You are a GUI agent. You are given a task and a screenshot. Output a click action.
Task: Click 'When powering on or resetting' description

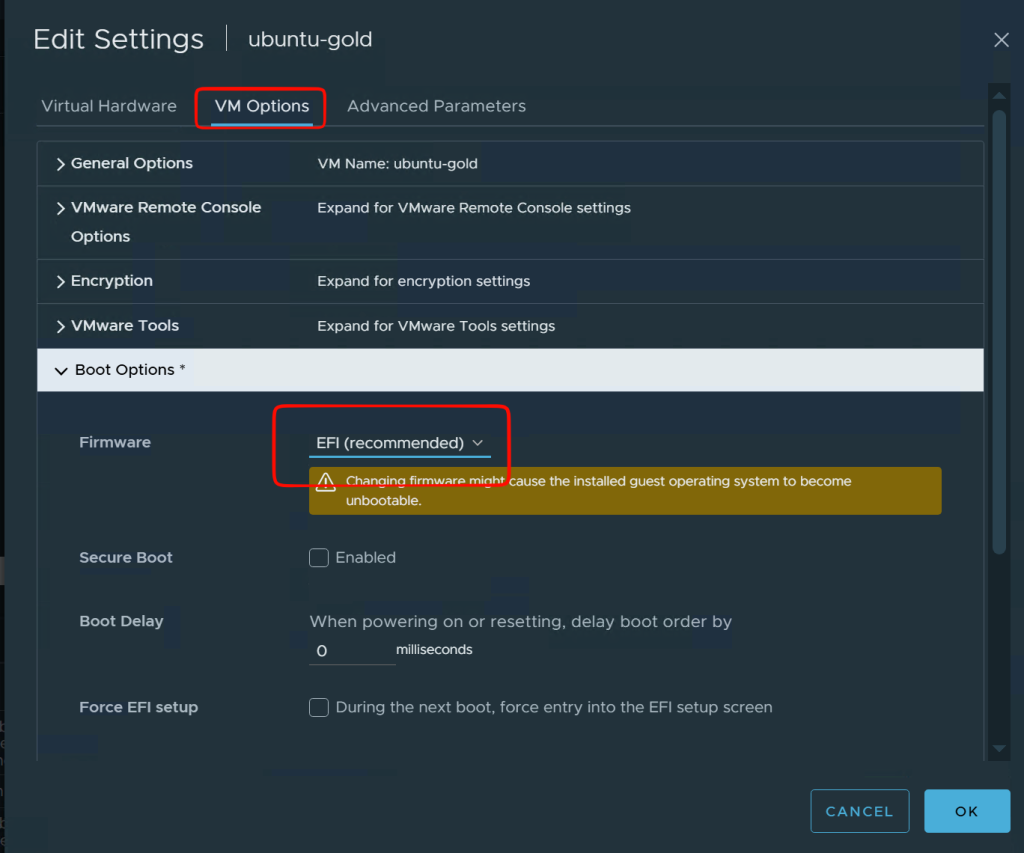coord(520,621)
